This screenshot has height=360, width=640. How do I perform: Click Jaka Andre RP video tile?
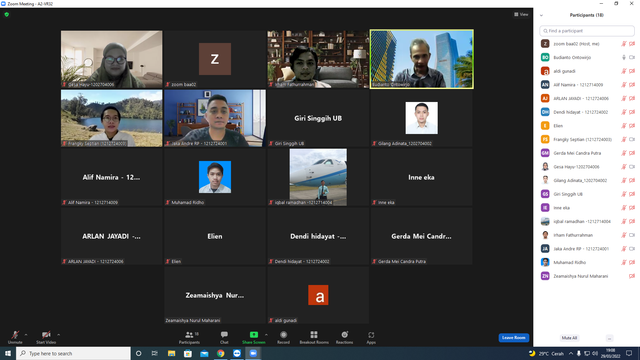[x=215, y=118]
